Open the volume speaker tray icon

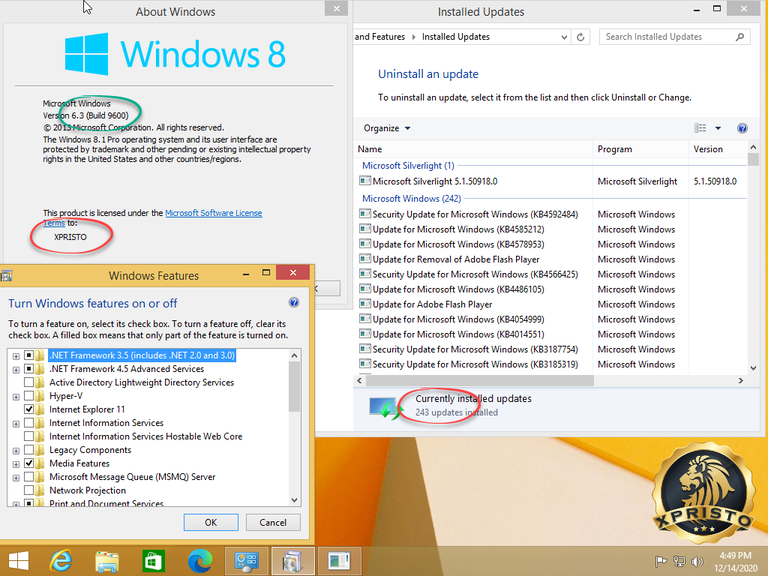tap(697, 561)
